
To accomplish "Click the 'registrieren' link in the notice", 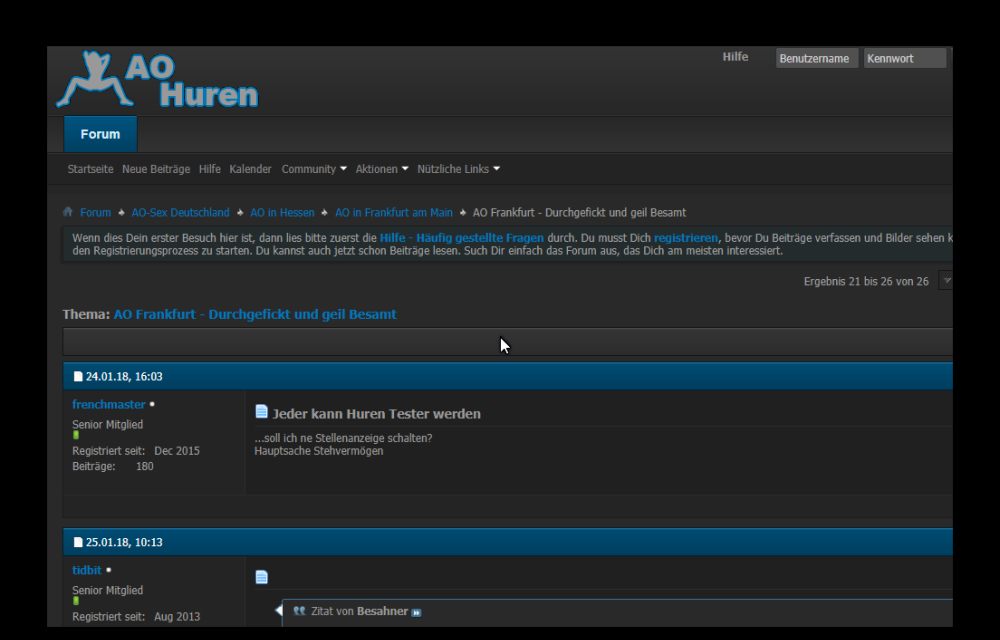I will click(685, 238).
